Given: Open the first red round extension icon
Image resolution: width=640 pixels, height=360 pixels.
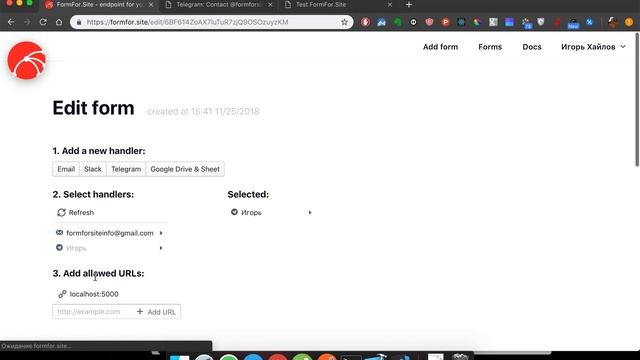Looking at the screenshot, I should (365, 22).
